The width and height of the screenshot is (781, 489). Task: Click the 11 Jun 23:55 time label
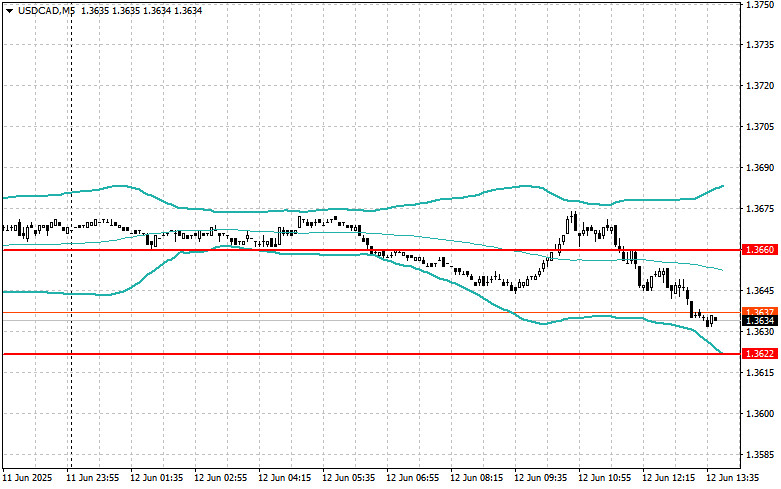93,478
